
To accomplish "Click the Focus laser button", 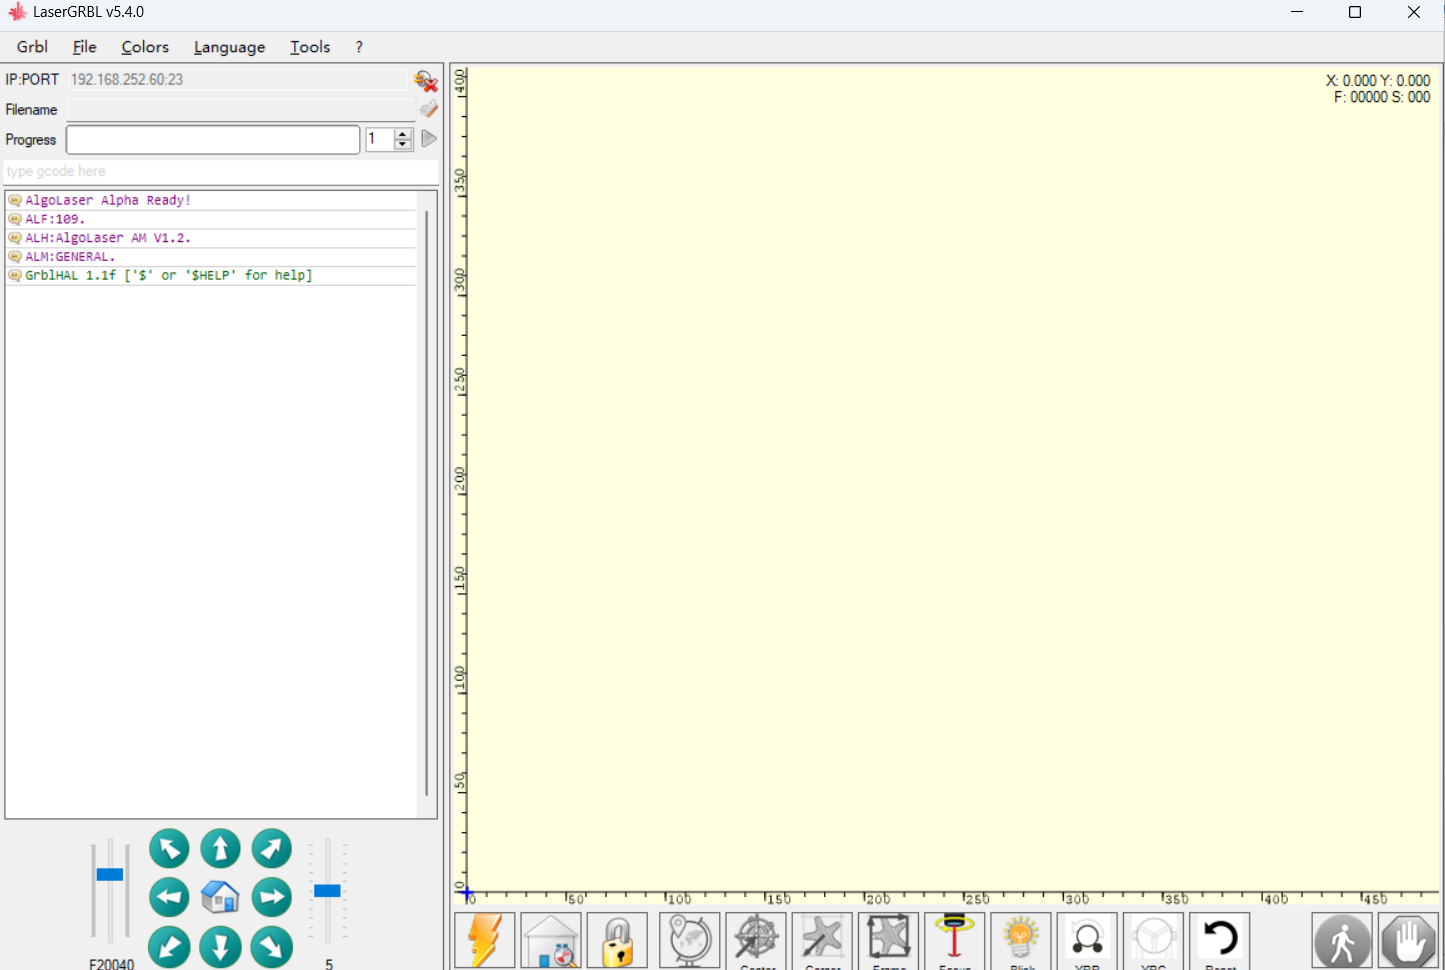I will [955, 940].
